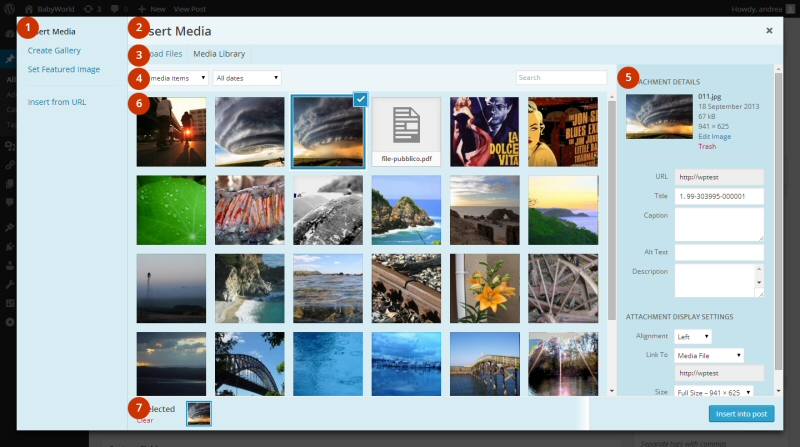Viewport: 800px width, 447px height.
Task: Click the attachment preview image 011.jpg
Action: pyautogui.click(x=659, y=116)
